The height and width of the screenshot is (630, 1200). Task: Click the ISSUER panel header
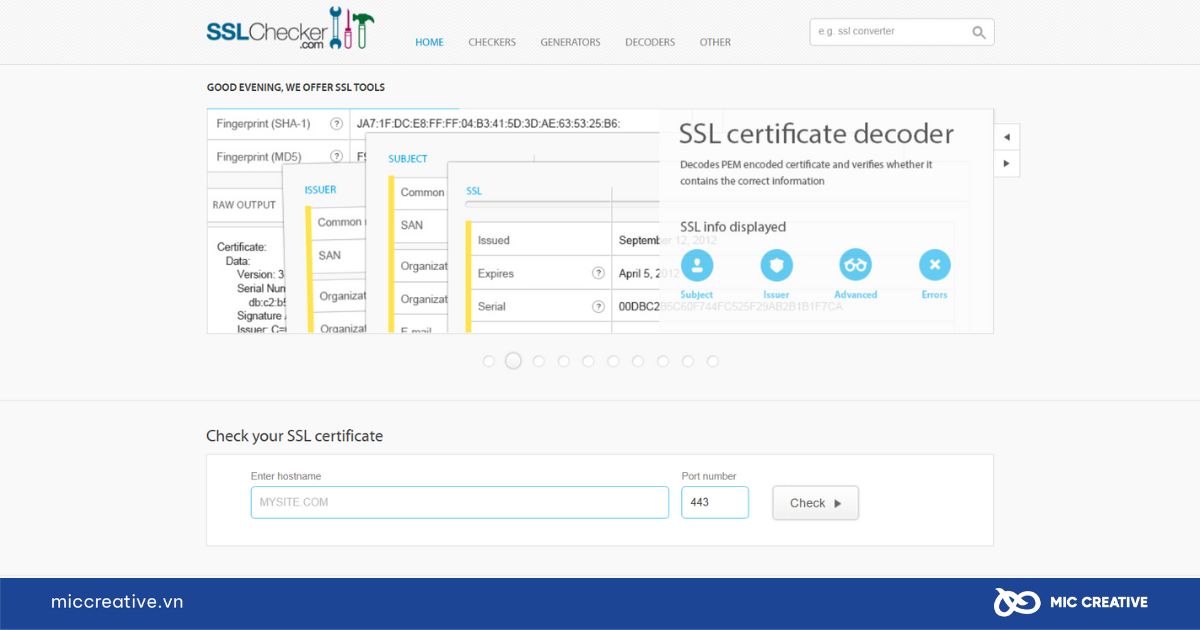pyautogui.click(x=320, y=189)
